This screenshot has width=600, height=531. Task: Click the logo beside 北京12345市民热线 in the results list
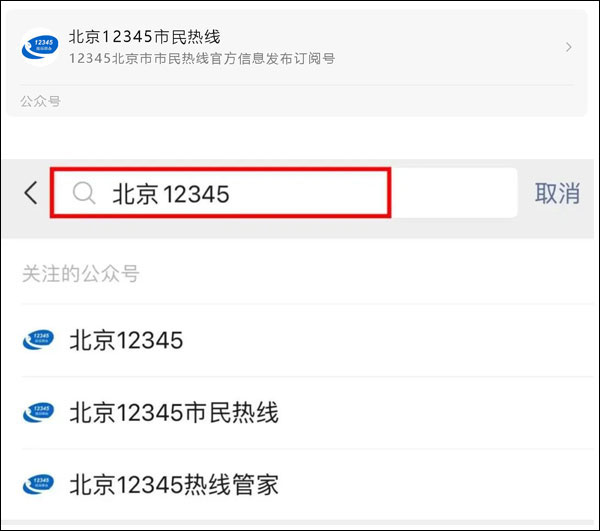(39, 412)
